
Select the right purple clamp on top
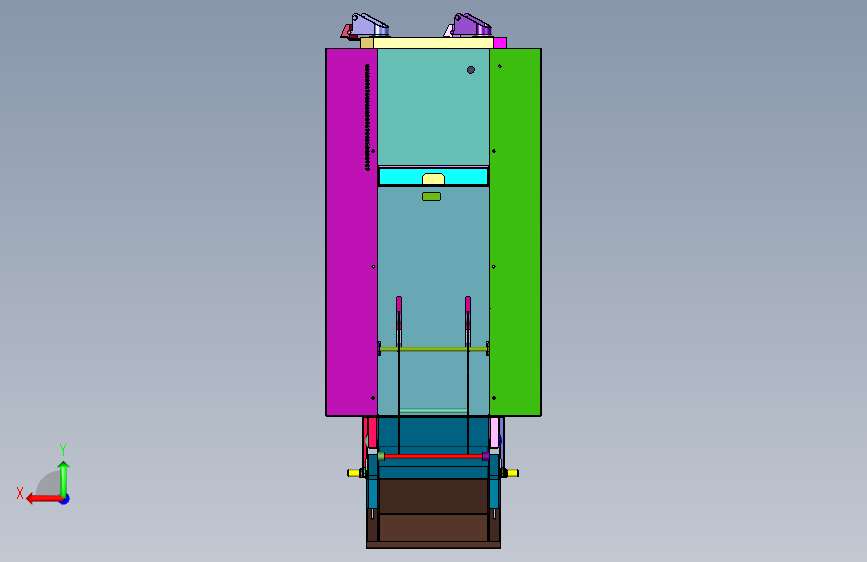click(x=472, y=25)
